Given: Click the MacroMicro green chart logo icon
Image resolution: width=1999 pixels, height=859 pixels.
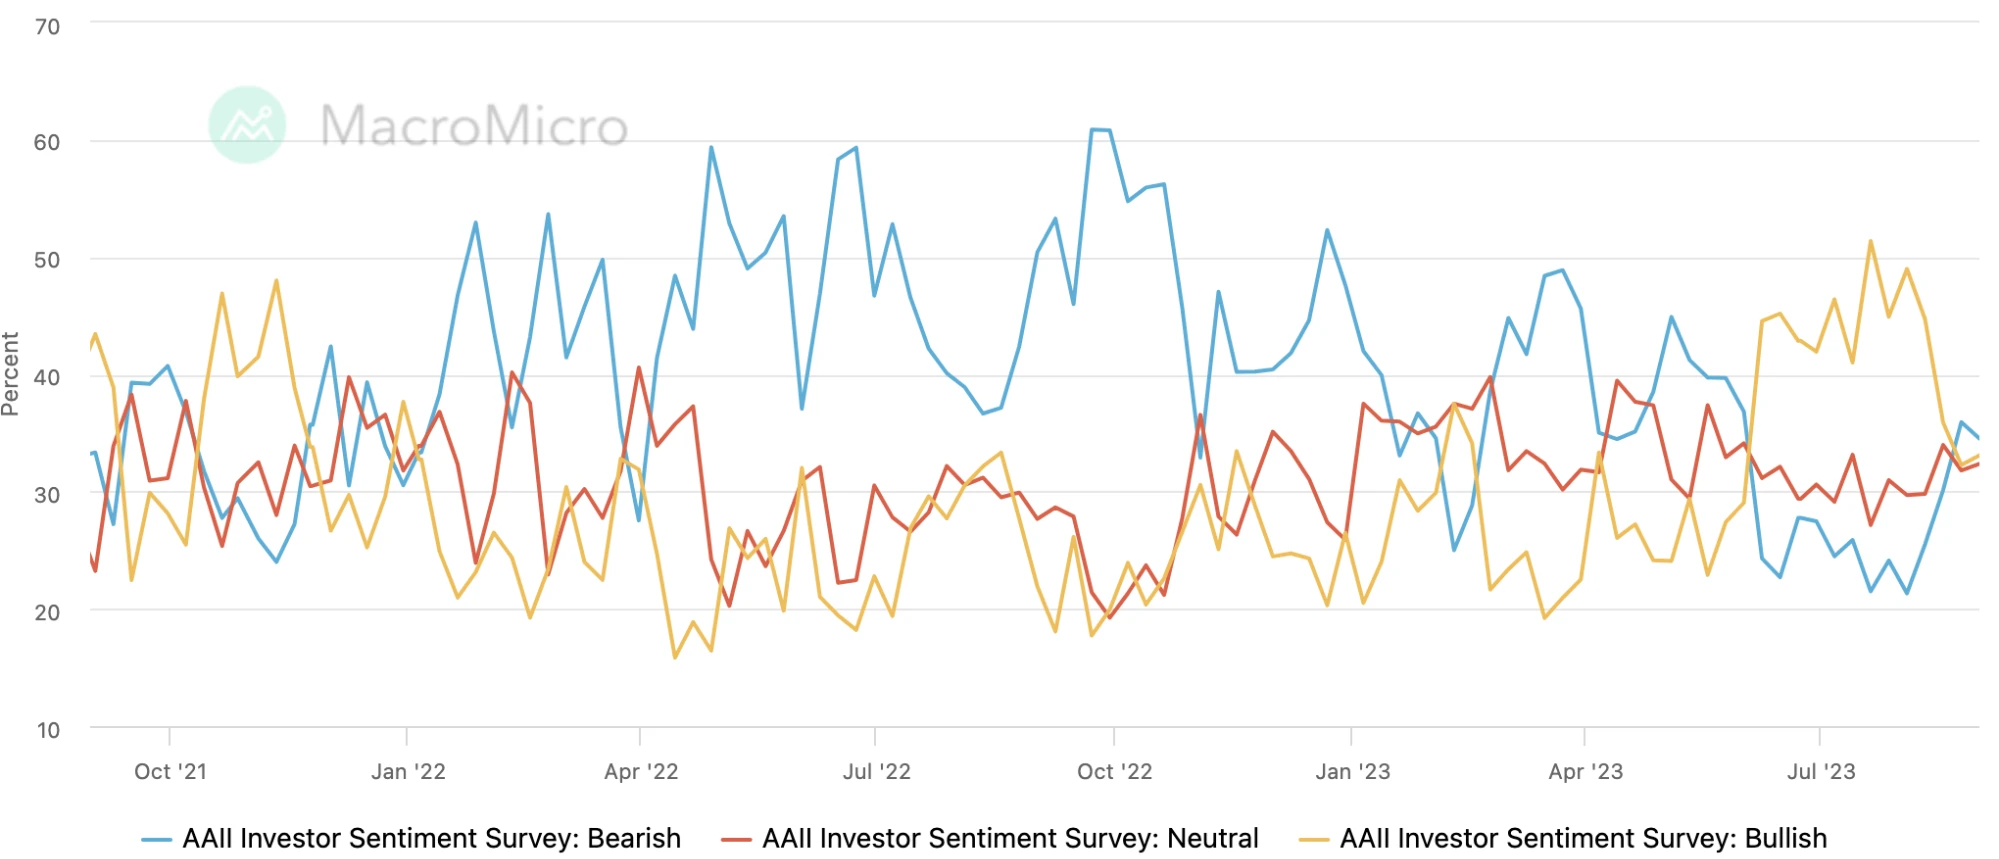Looking at the screenshot, I should [x=247, y=125].
